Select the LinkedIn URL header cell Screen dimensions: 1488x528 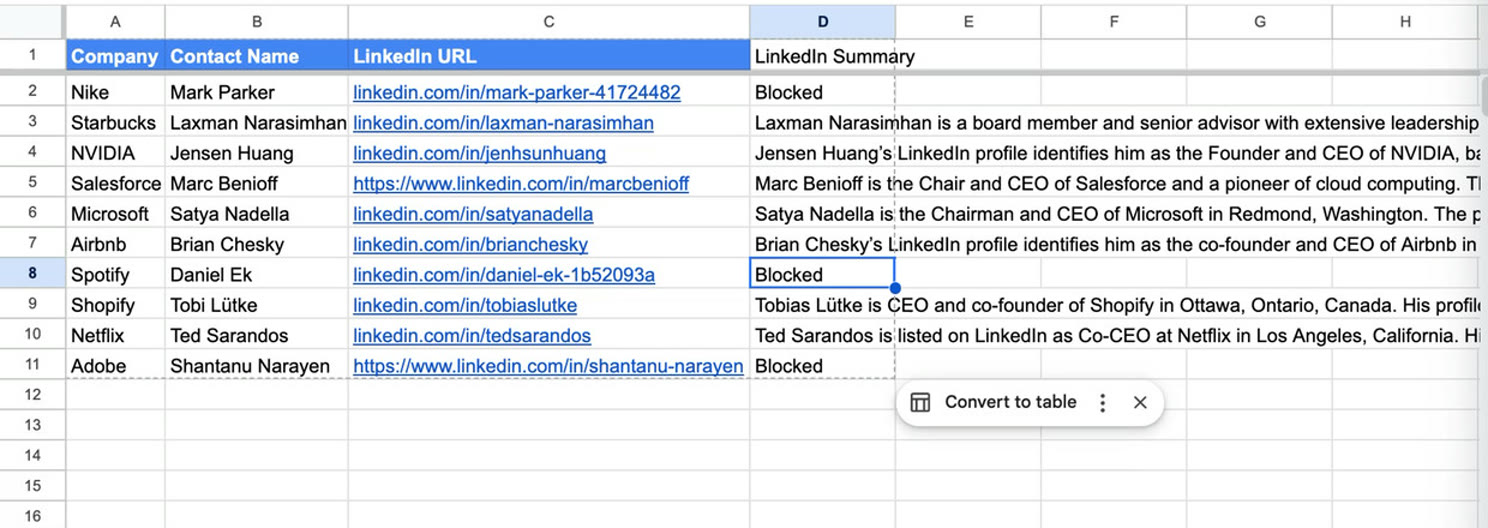pos(549,56)
